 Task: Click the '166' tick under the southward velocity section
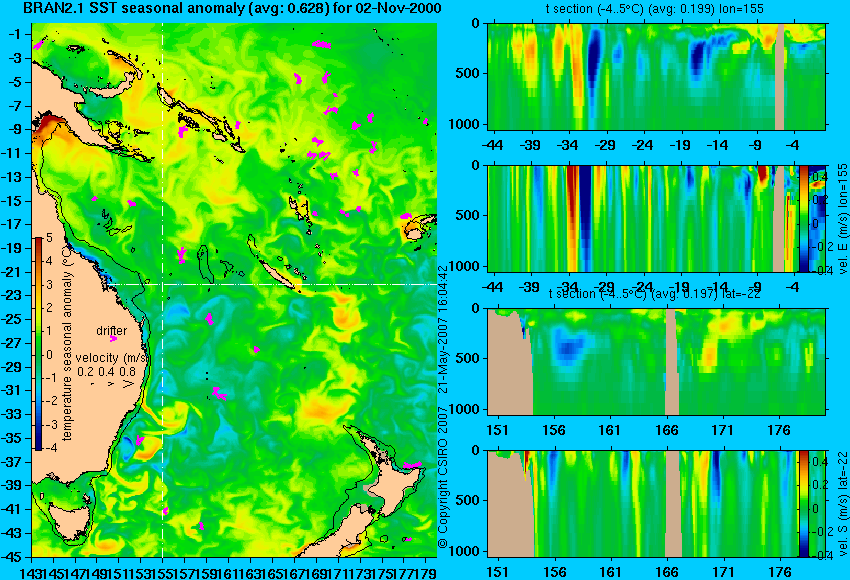click(667, 572)
